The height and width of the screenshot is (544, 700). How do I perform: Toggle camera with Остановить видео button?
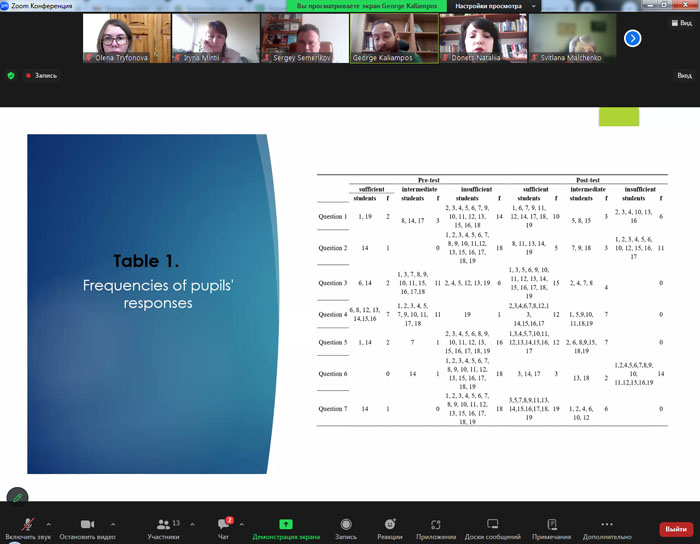coord(86,524)
